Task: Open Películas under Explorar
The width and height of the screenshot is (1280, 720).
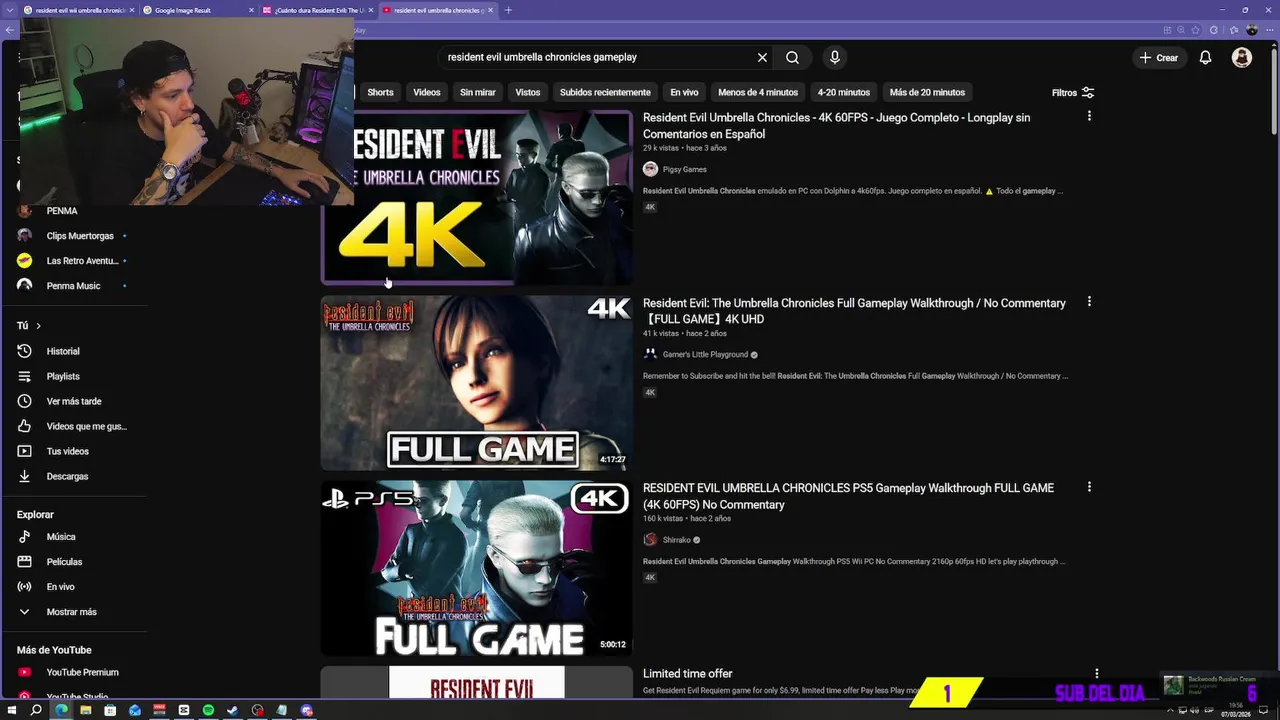Action: point(64,562)
